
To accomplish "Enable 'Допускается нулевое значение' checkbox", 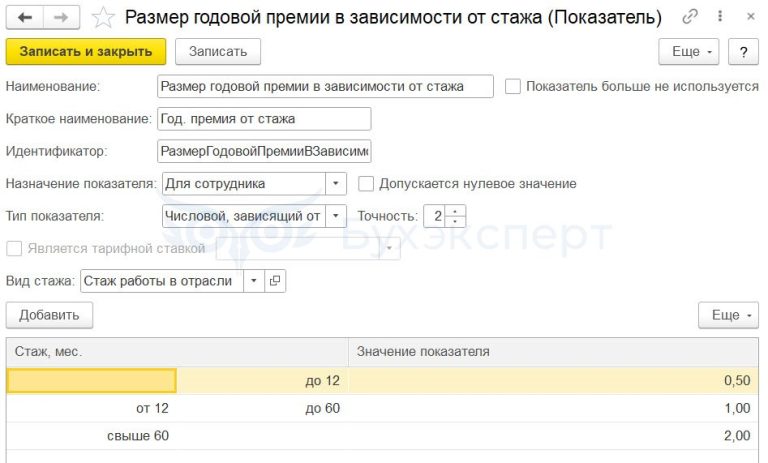I will point(366,184).
